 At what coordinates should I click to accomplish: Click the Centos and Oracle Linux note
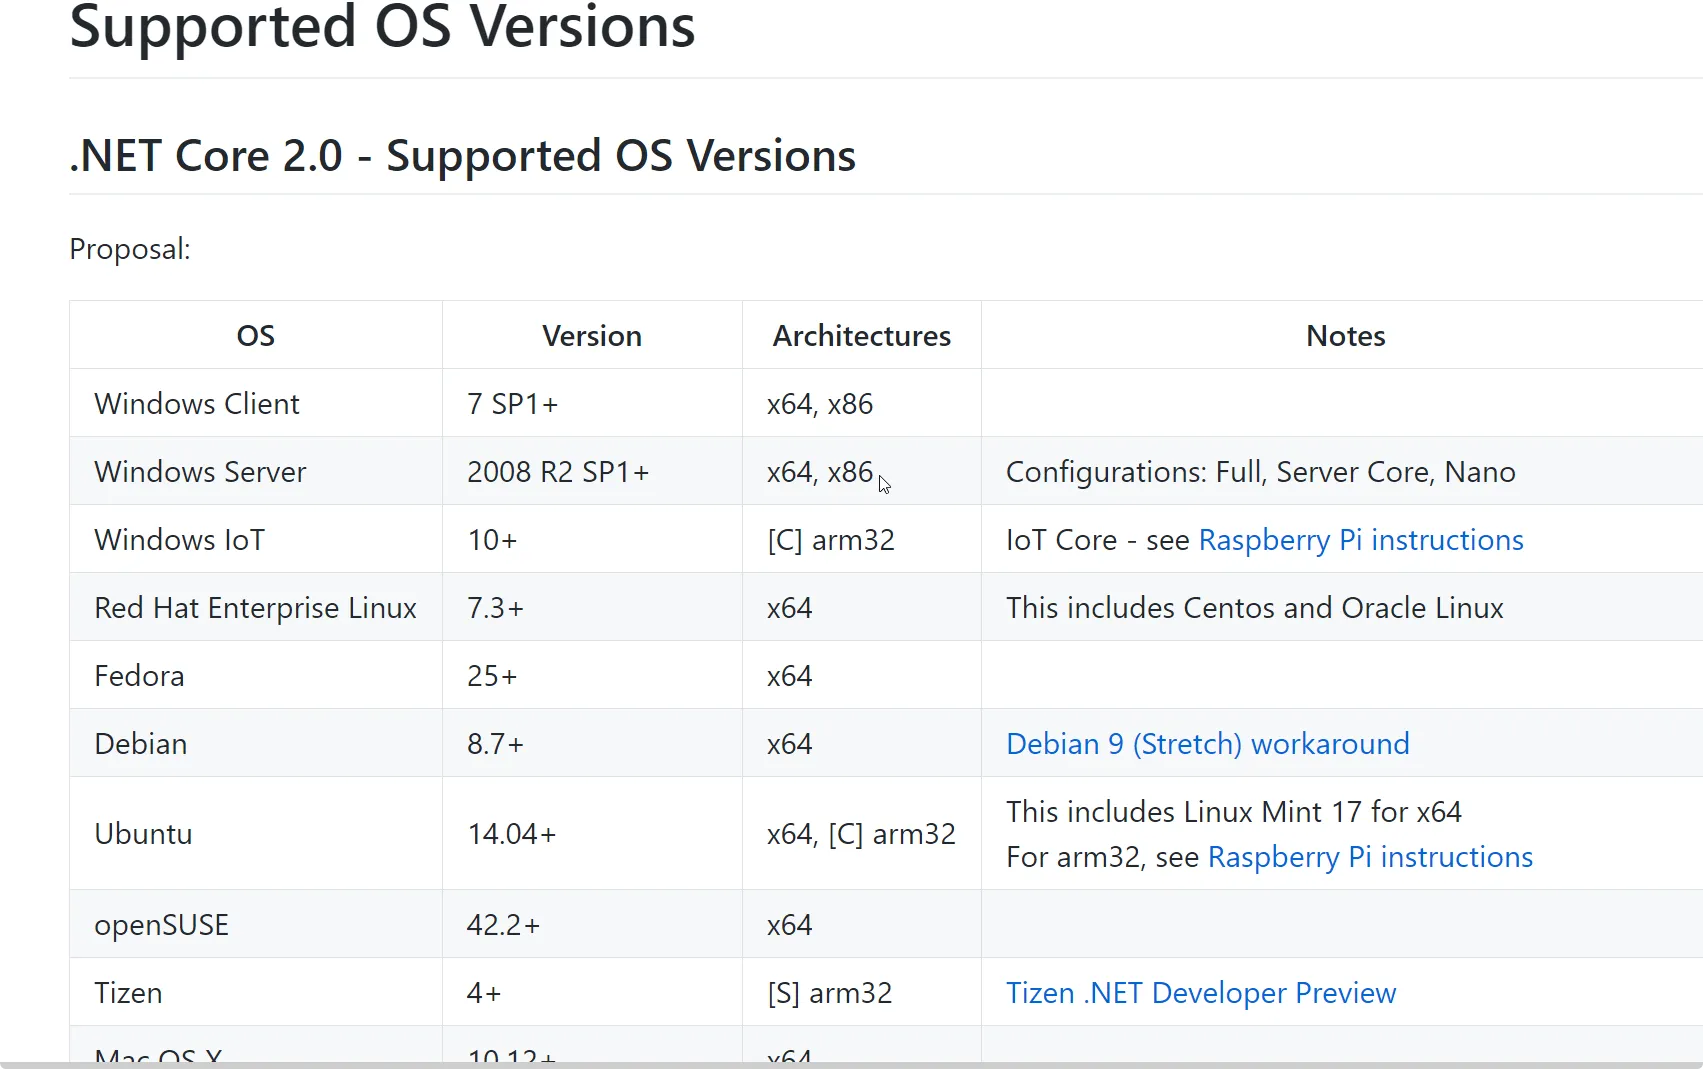tap(1254, 608)
